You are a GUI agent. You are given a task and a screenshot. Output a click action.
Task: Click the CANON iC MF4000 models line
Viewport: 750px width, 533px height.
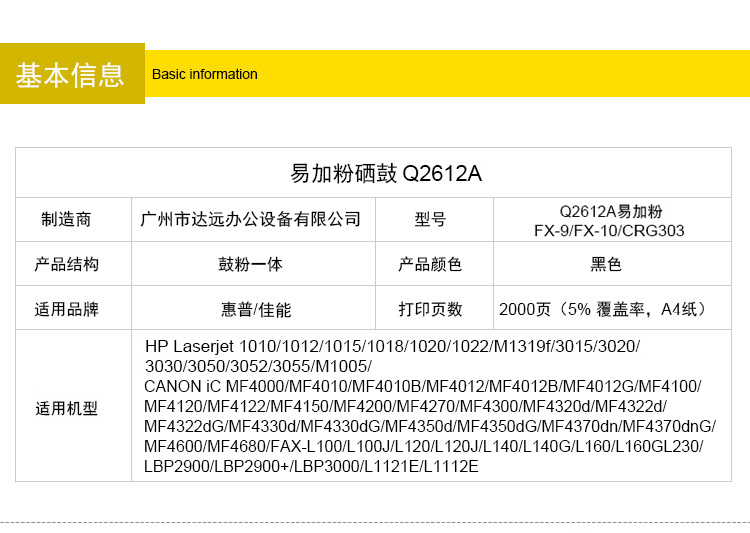point(422,387)
